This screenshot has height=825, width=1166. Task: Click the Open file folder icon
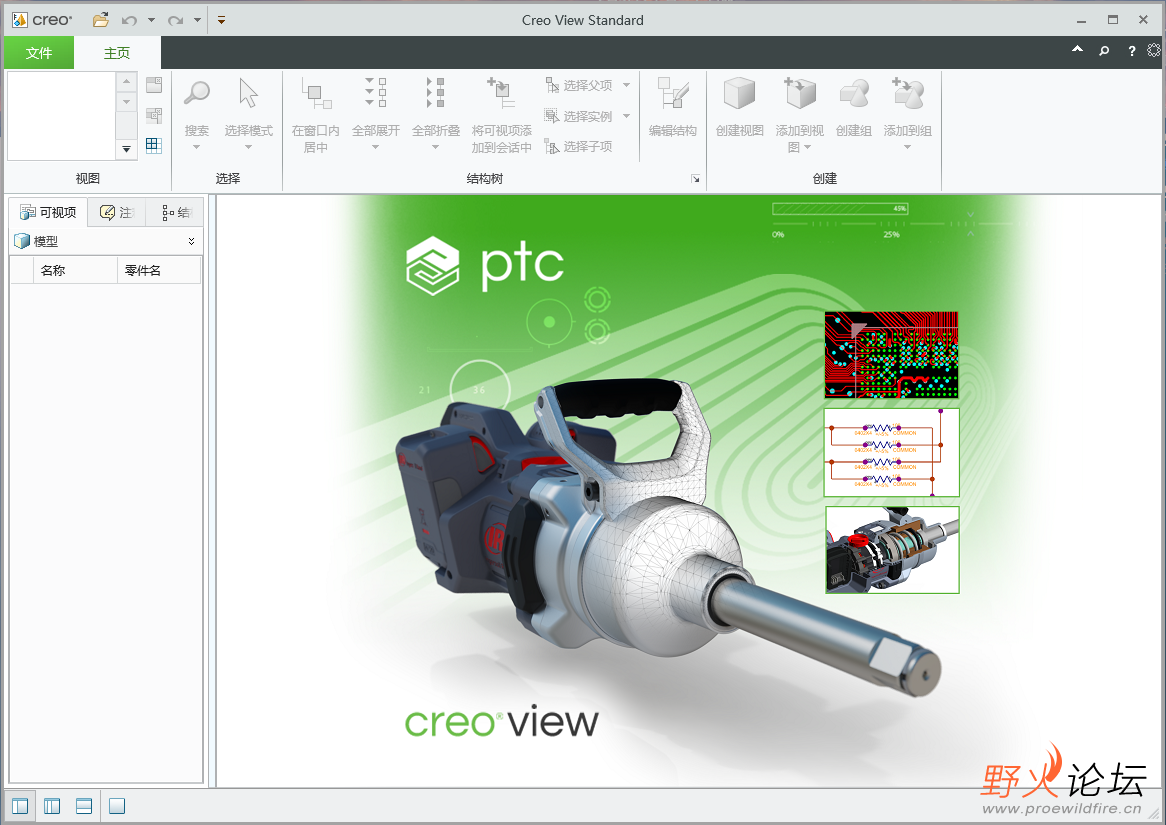[x=100, y=20]
